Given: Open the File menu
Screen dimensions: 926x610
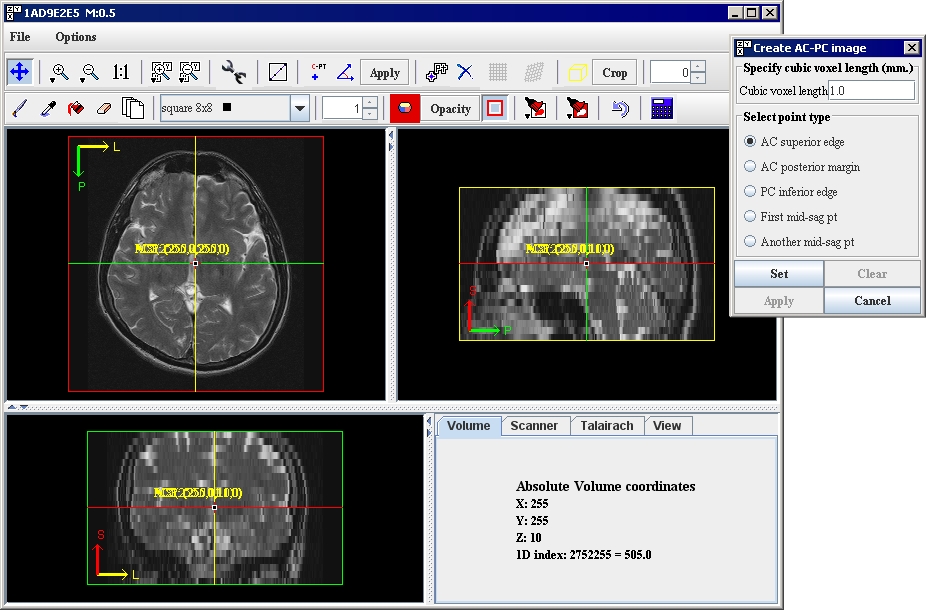Looking at the screenshot, I should [20, 37].
